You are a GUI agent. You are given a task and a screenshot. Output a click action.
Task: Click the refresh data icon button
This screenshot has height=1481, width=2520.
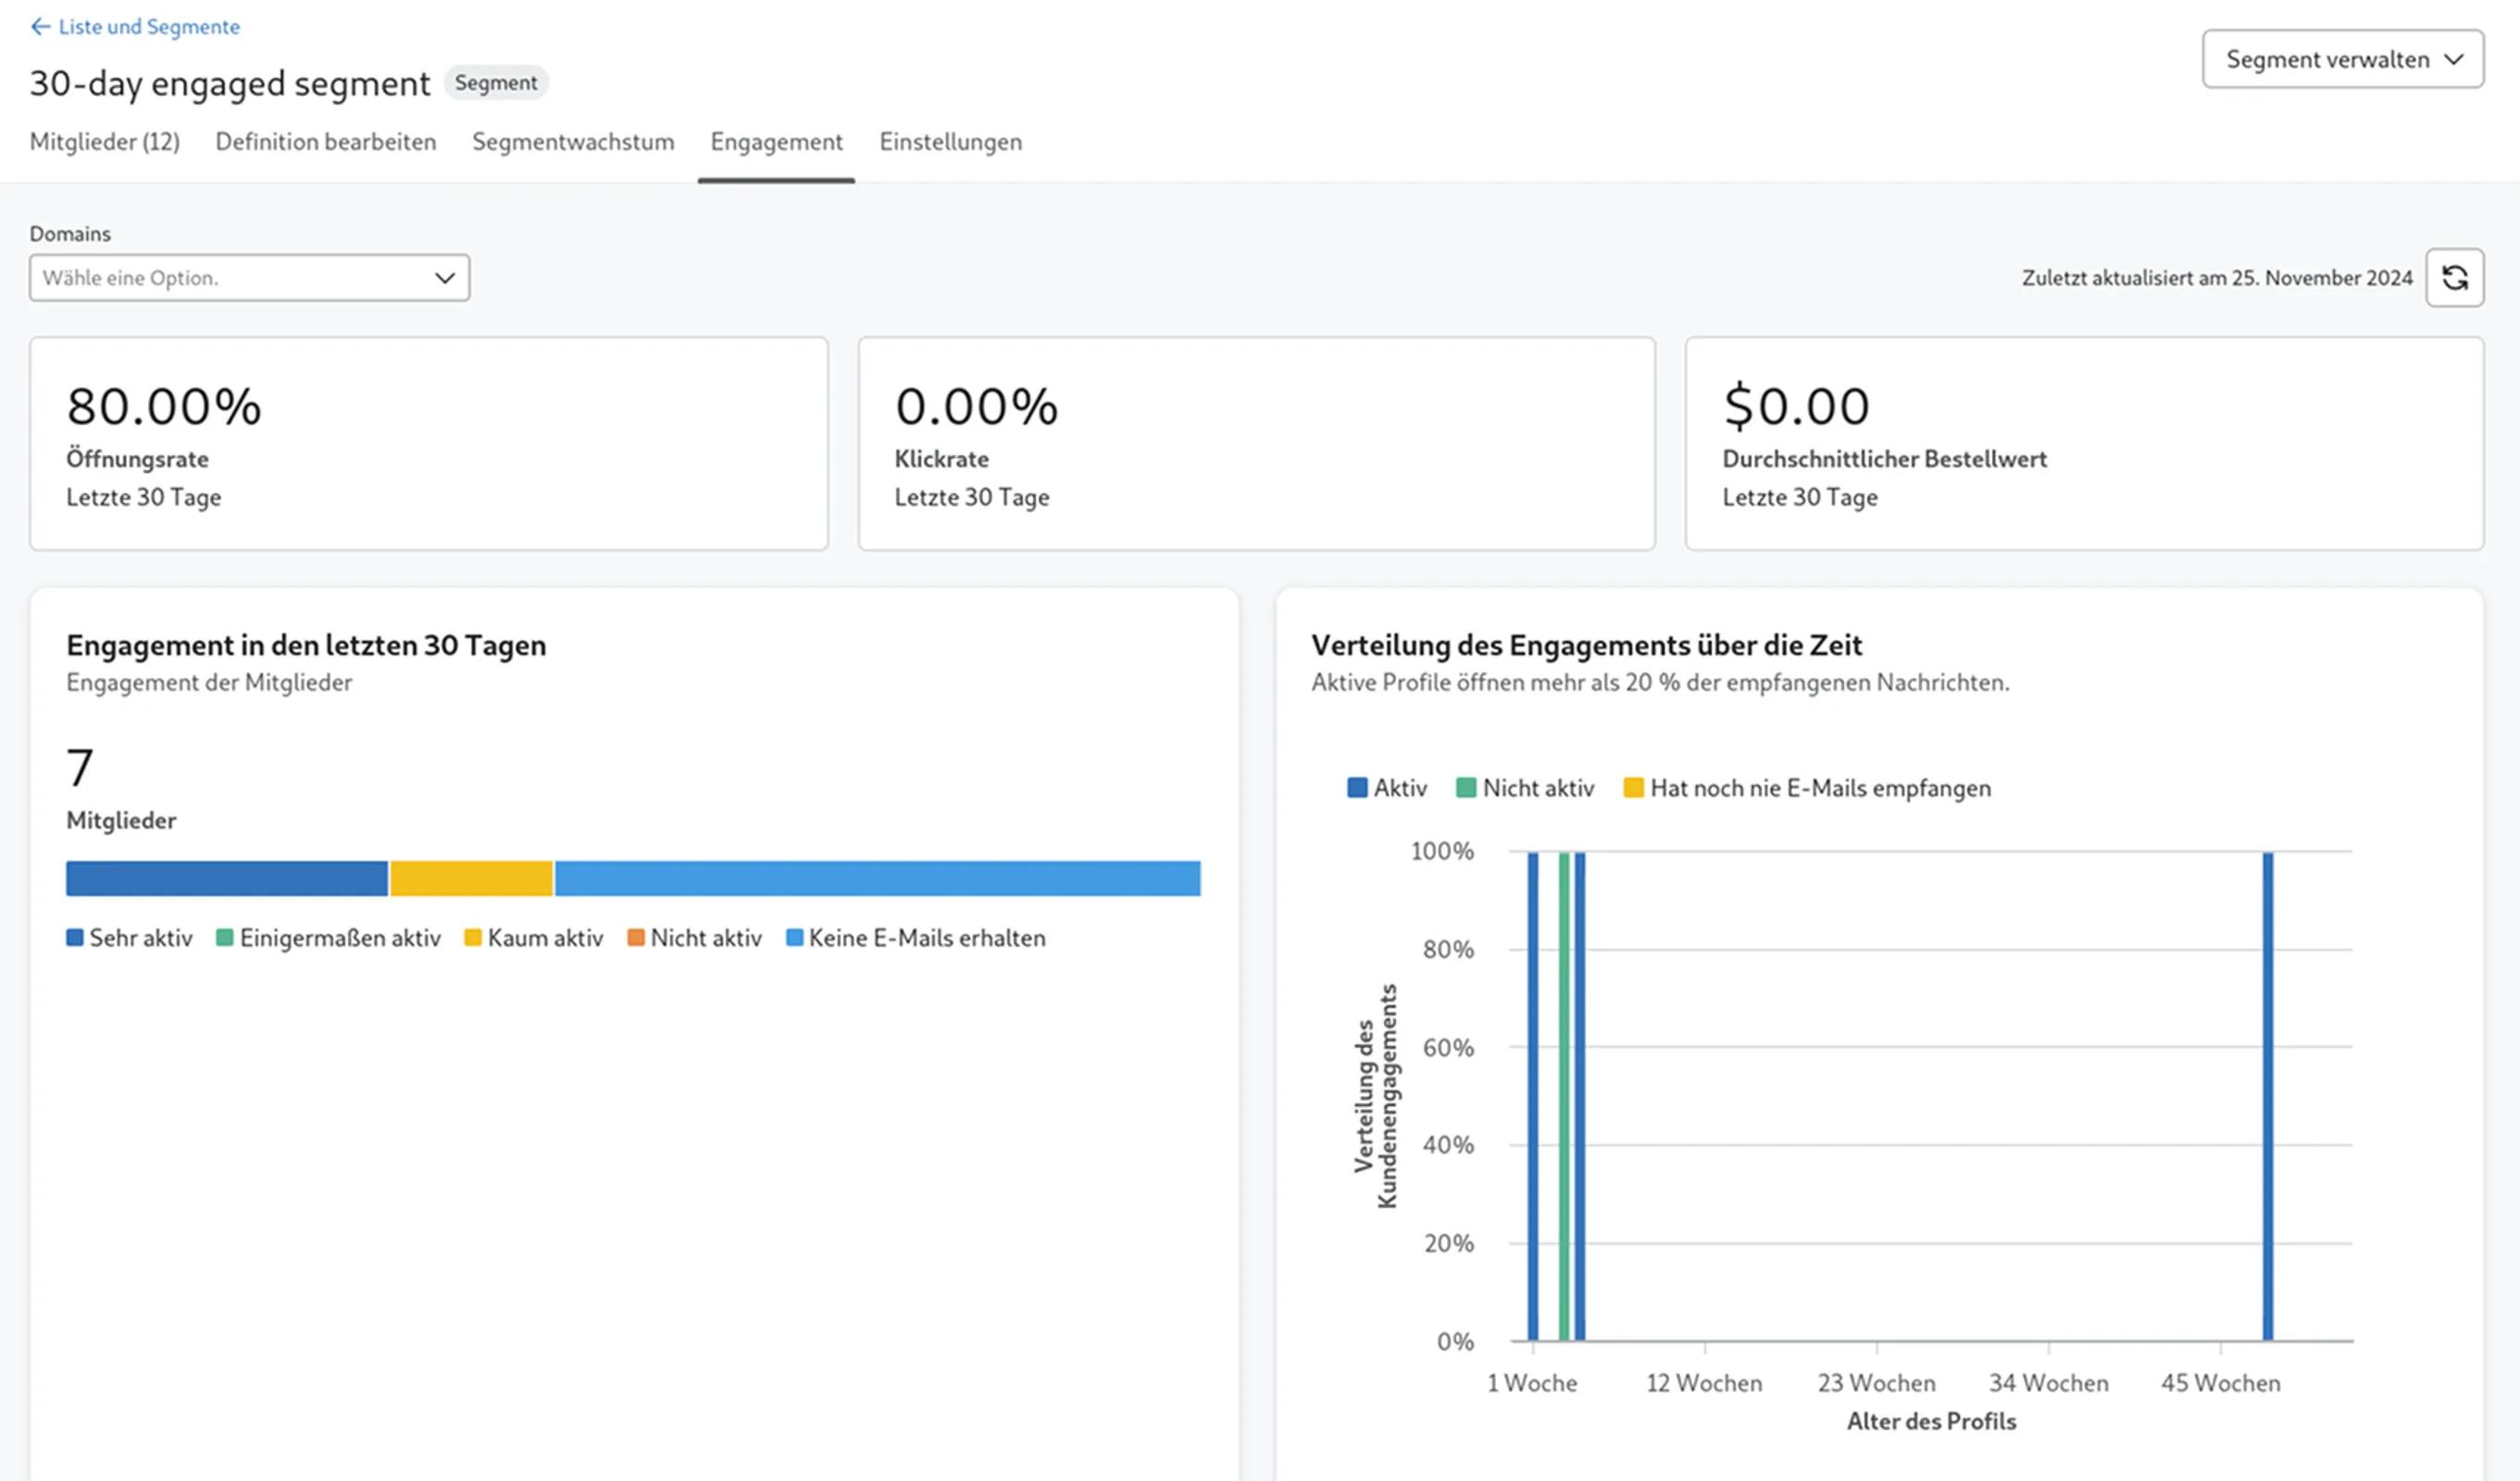click(x=2454, y=277)
